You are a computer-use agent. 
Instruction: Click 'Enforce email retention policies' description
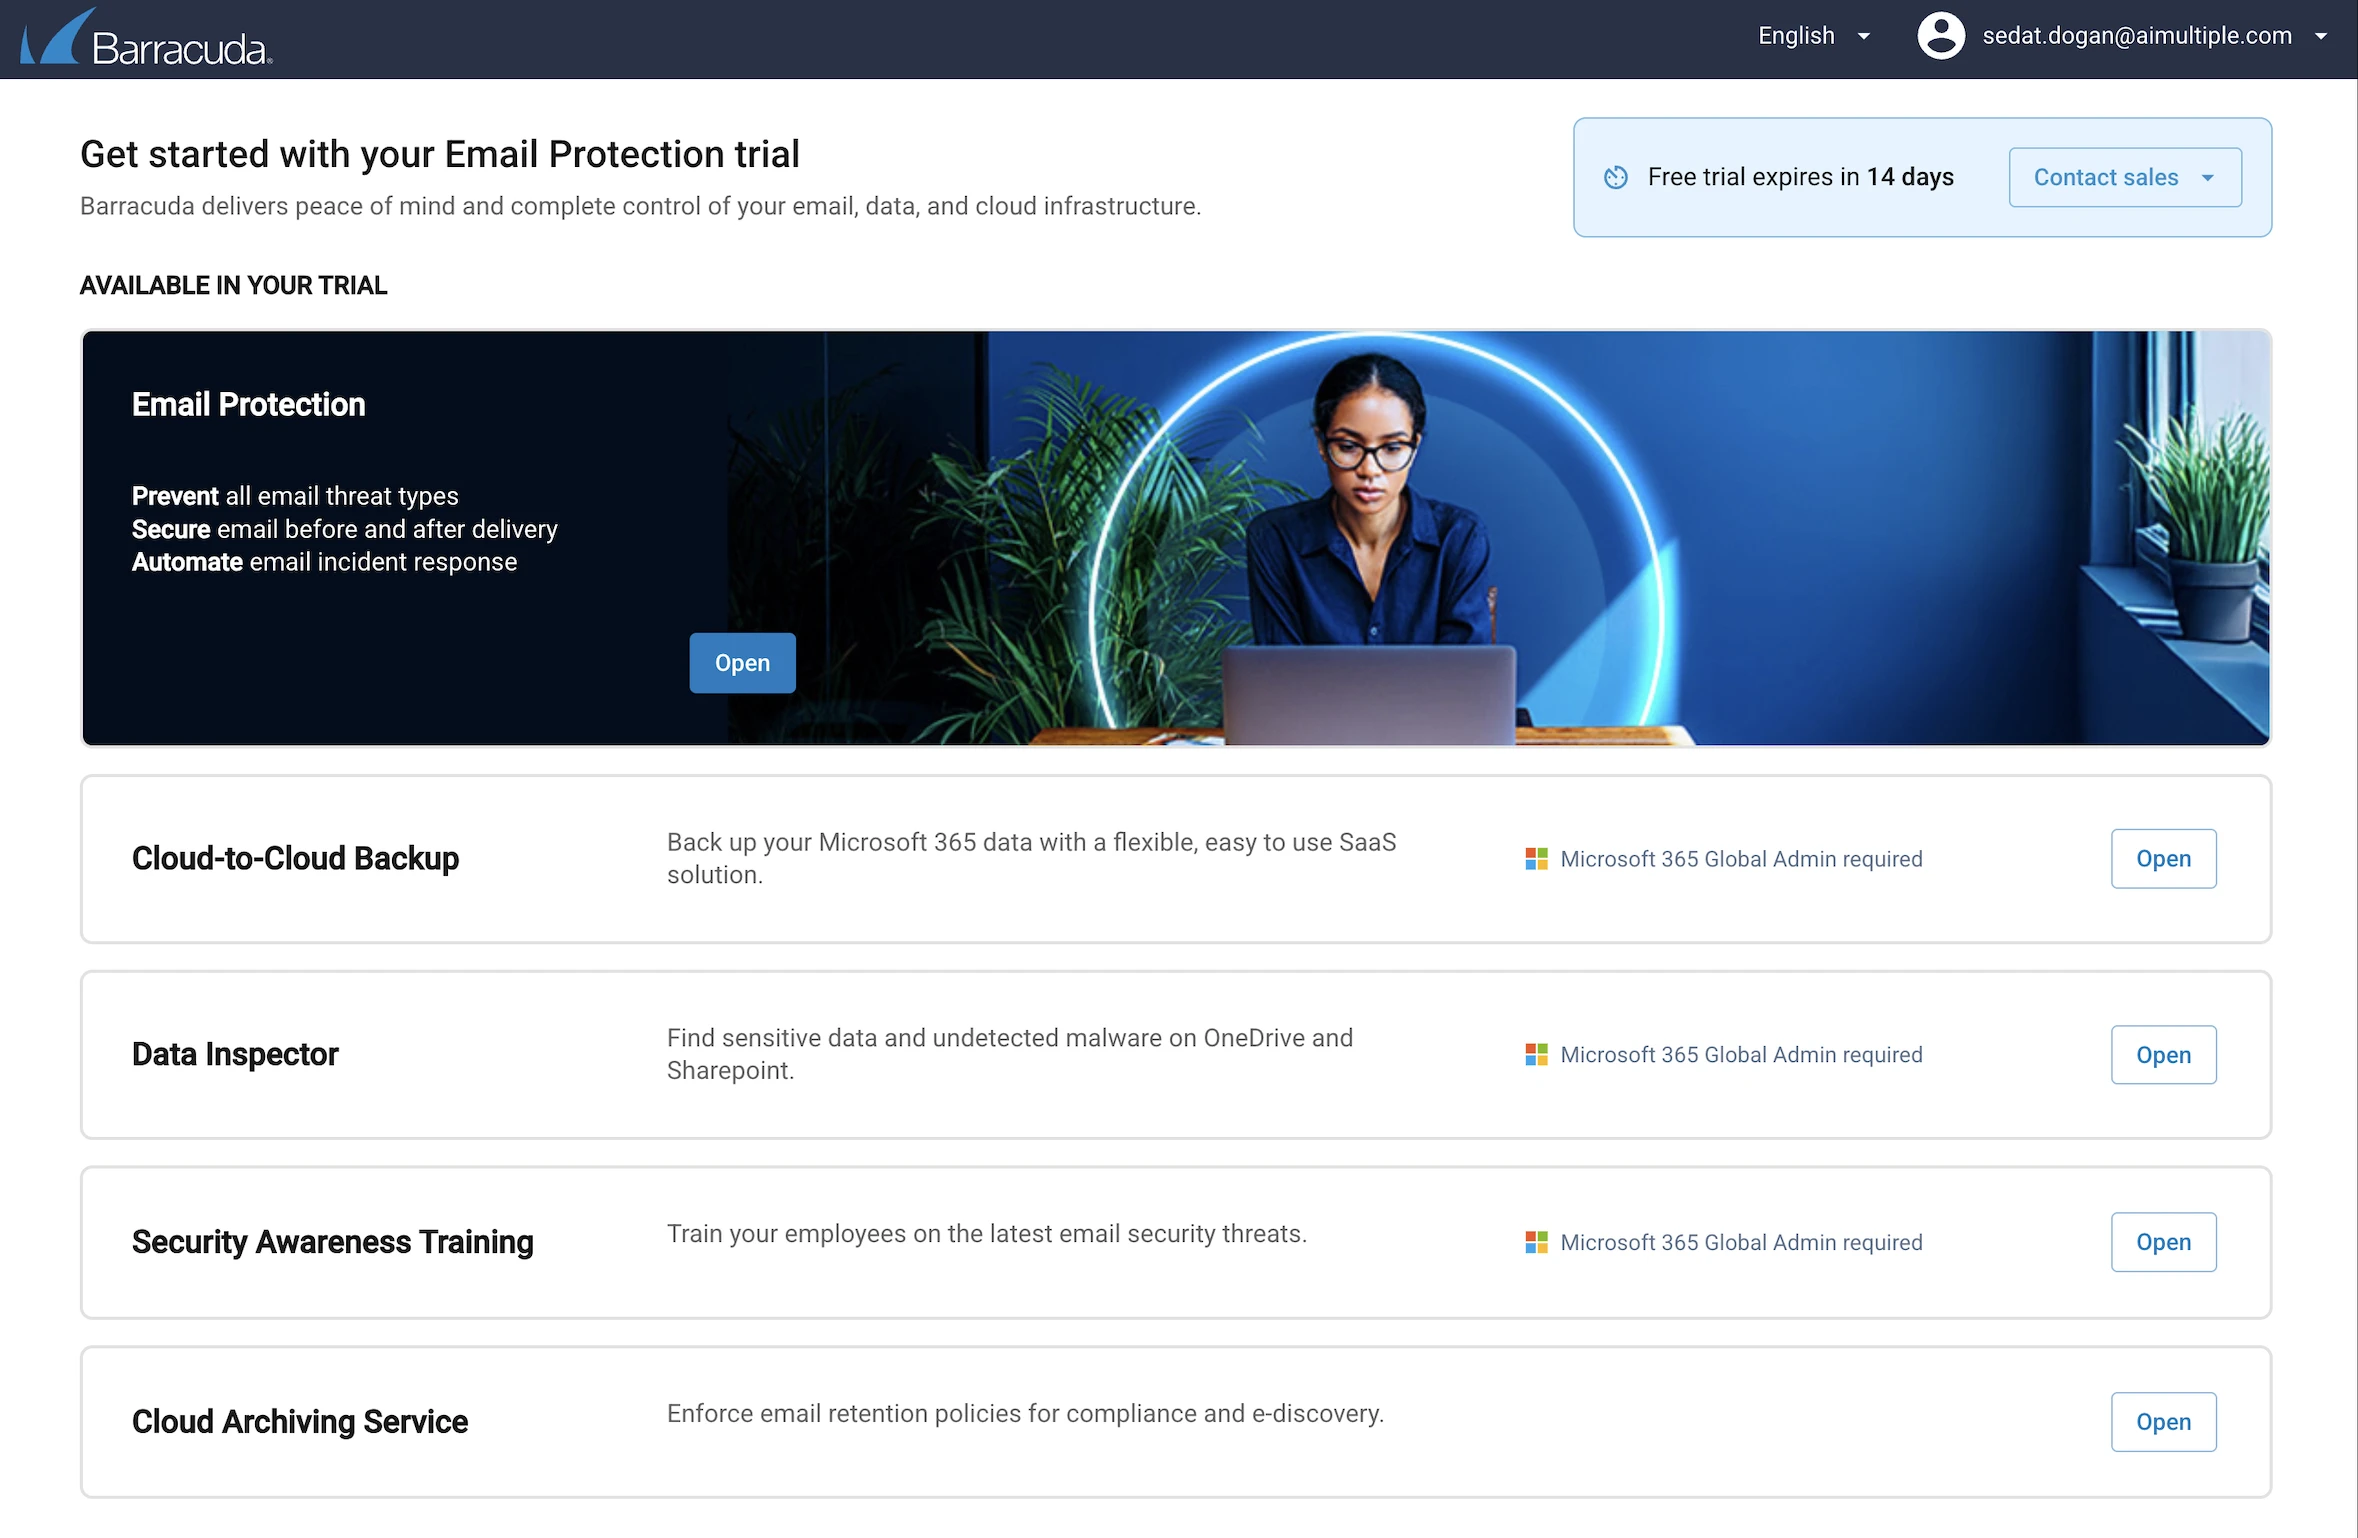pos(1025,1414)
